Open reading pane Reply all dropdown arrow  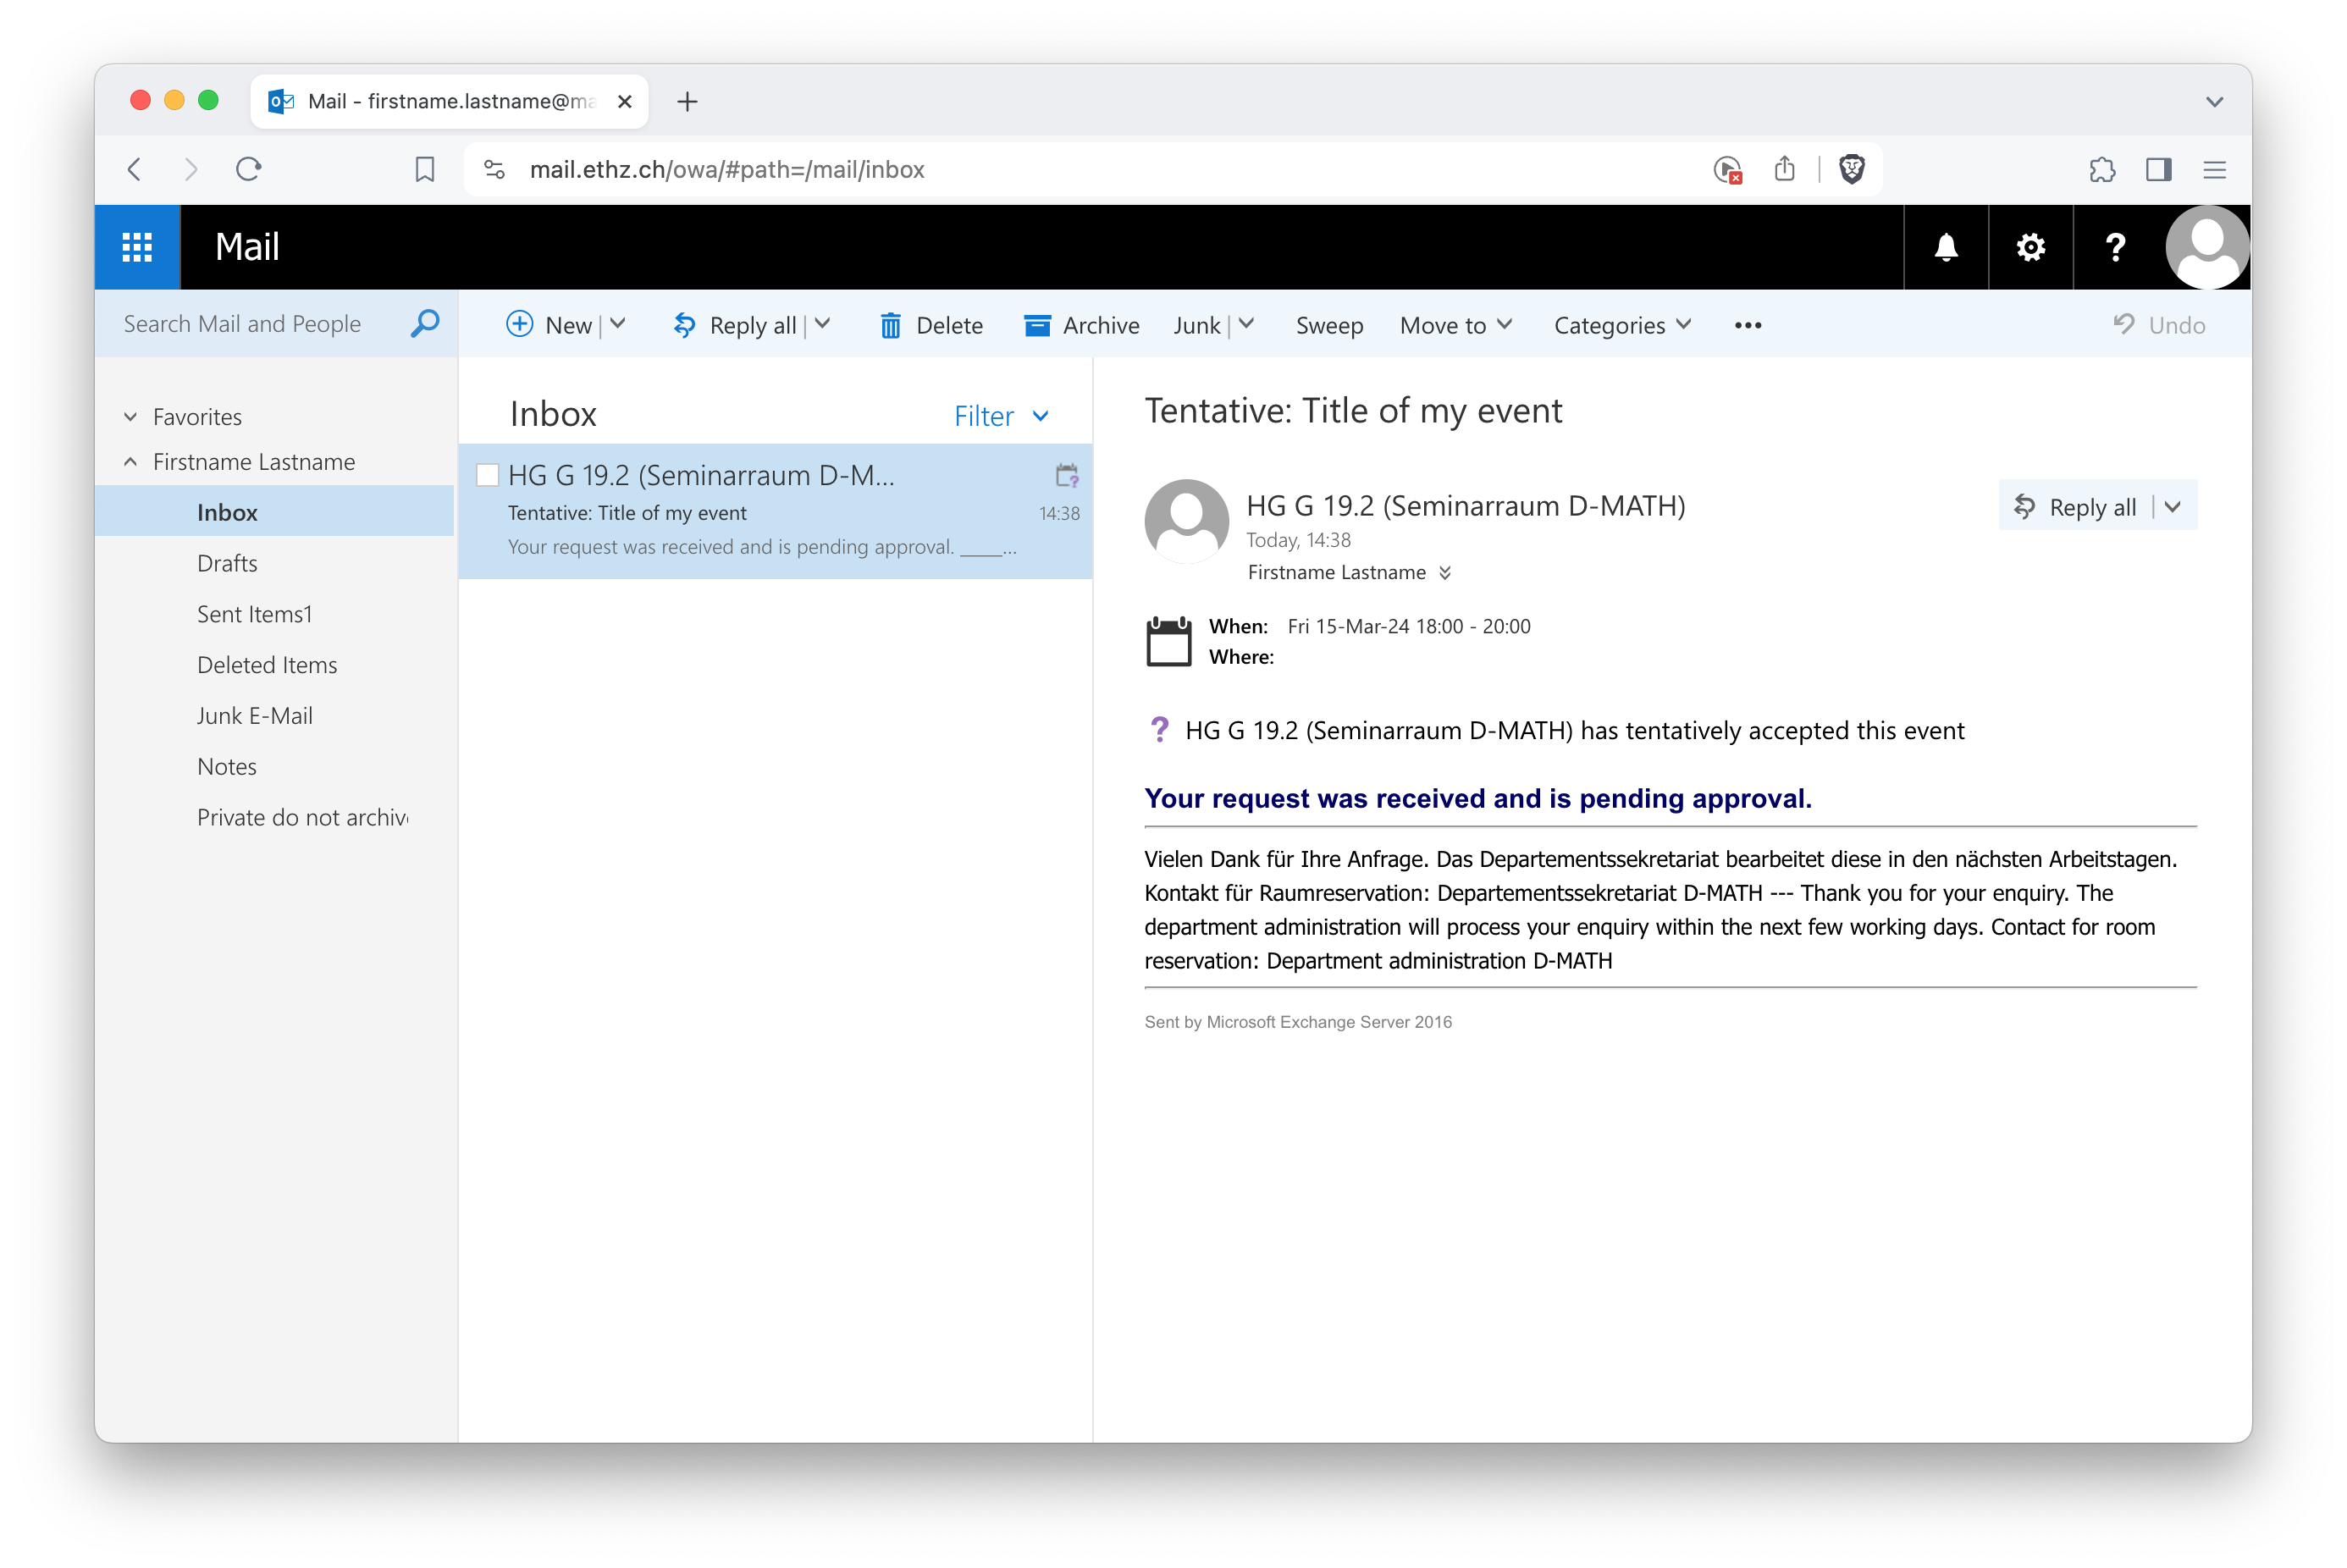2172,506
